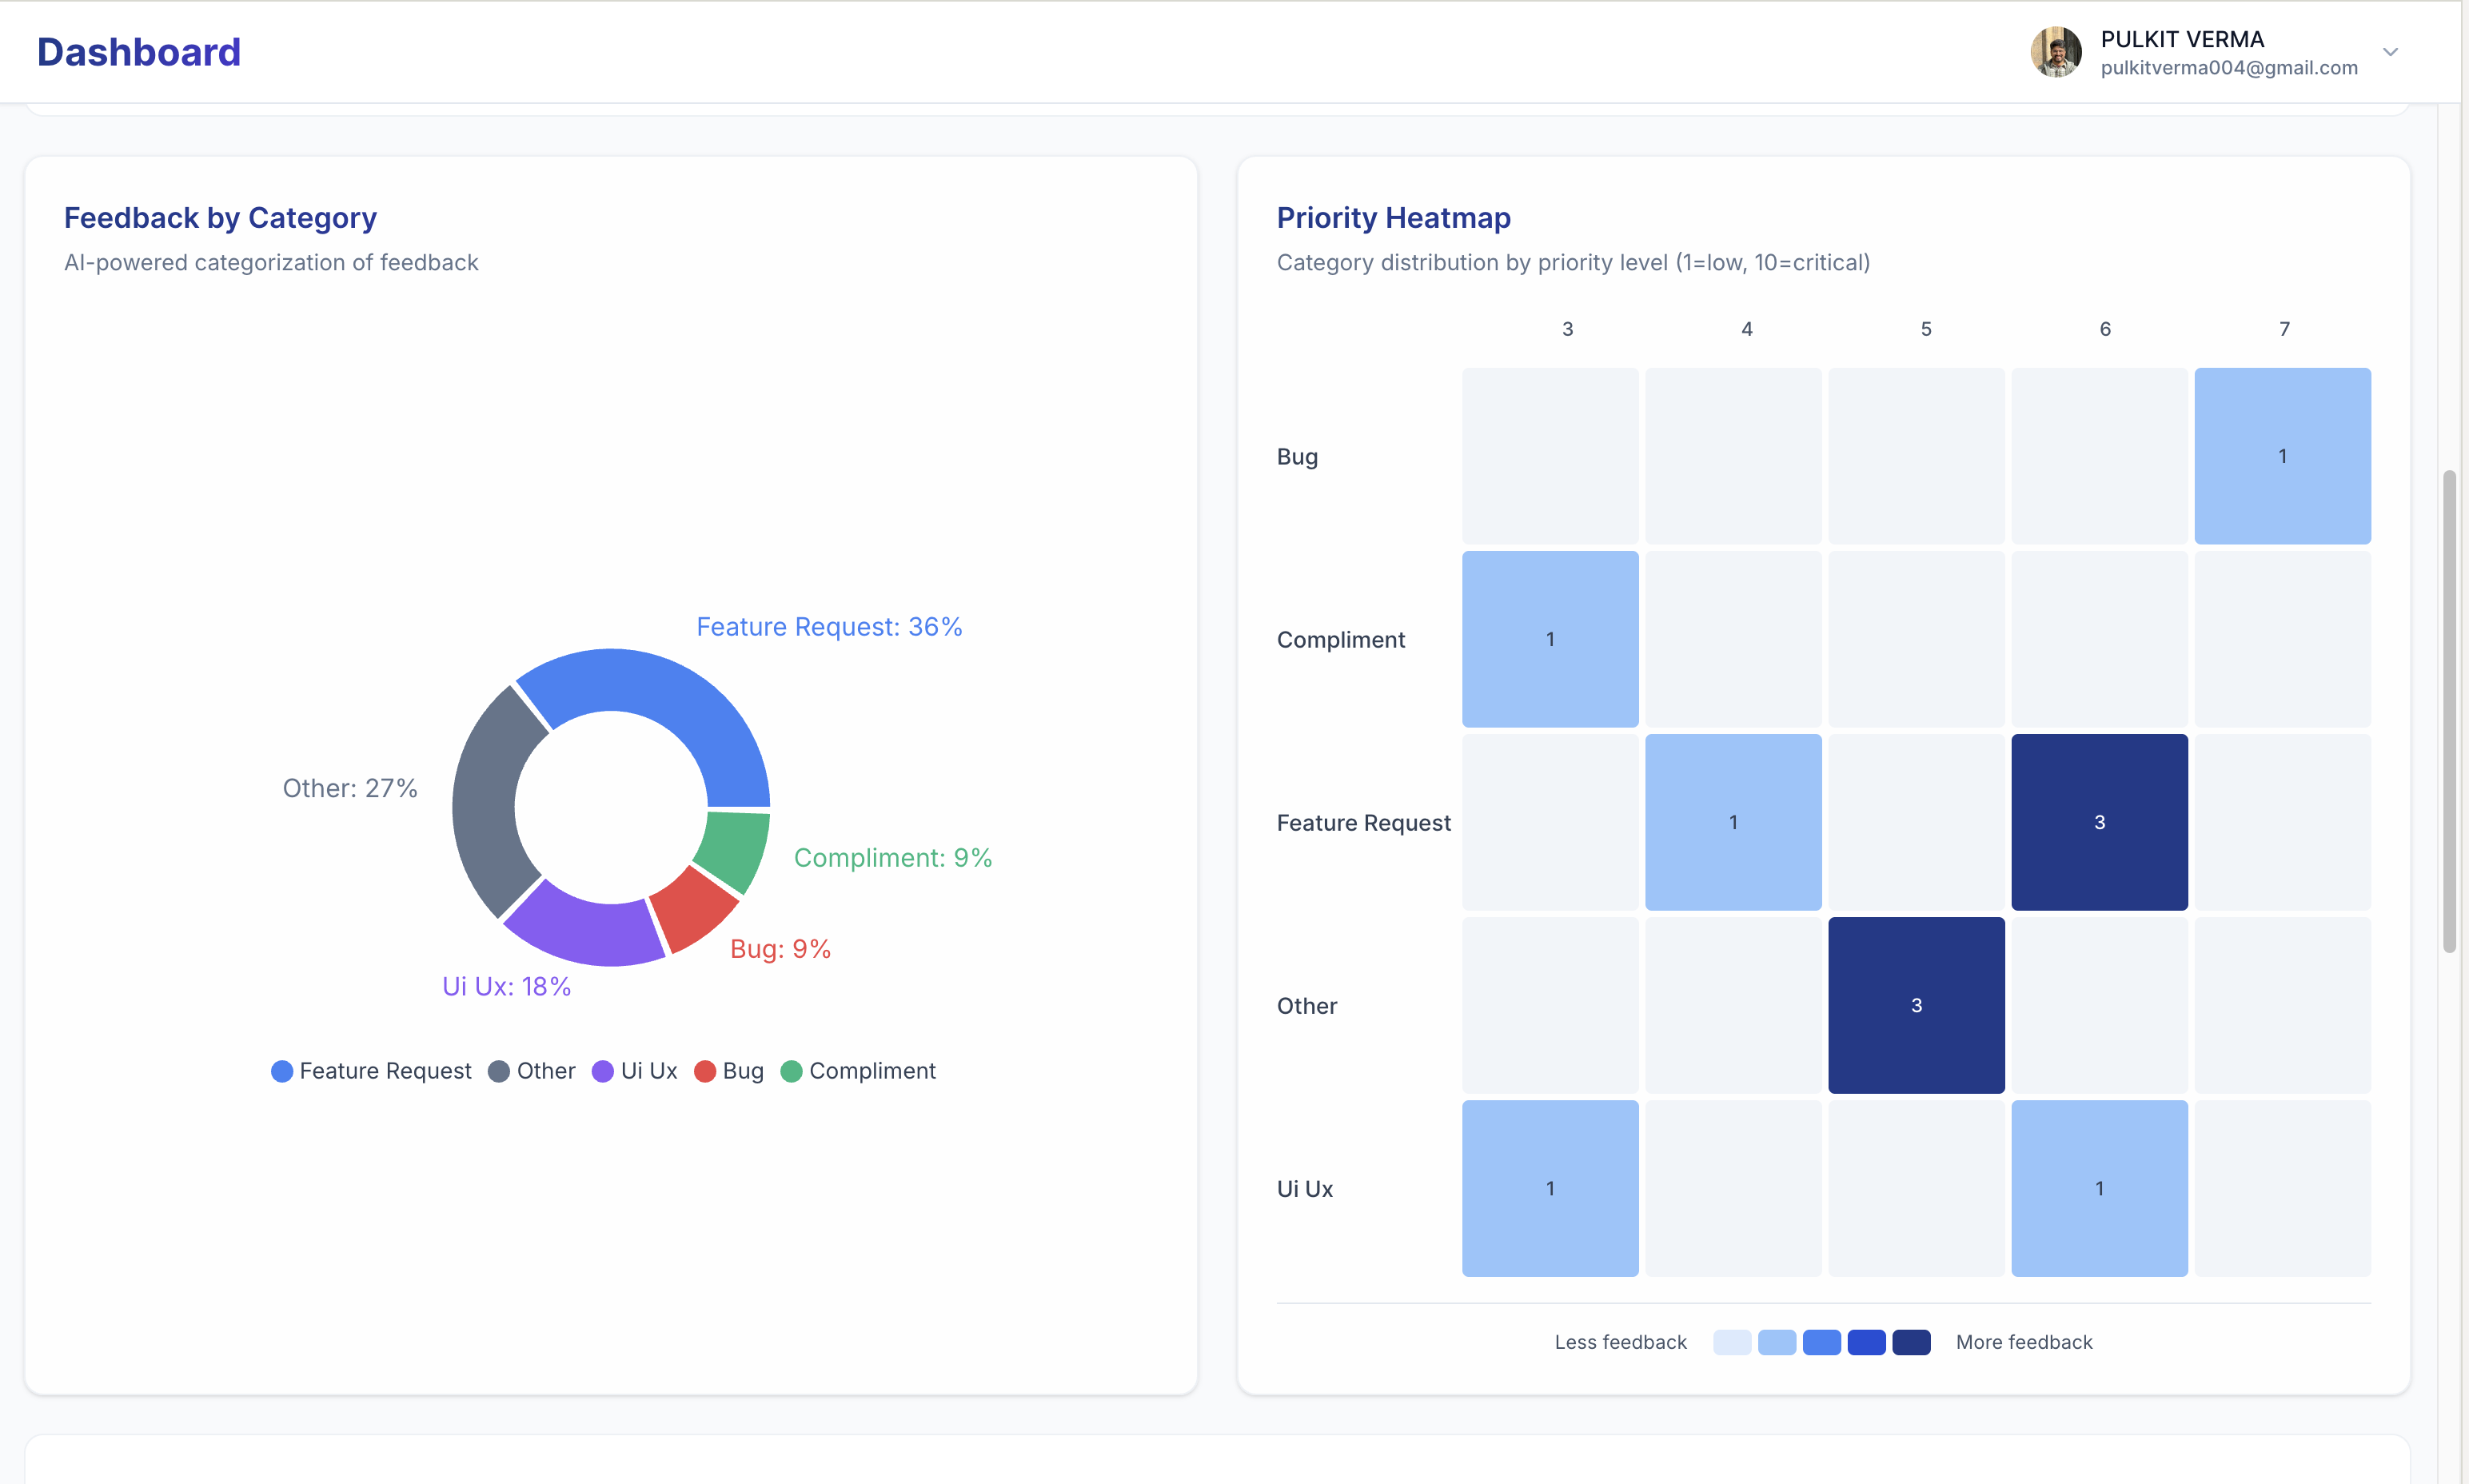
Task: Click the Bug priority 7 heatmap cell
Action: tap(2282, 456)
